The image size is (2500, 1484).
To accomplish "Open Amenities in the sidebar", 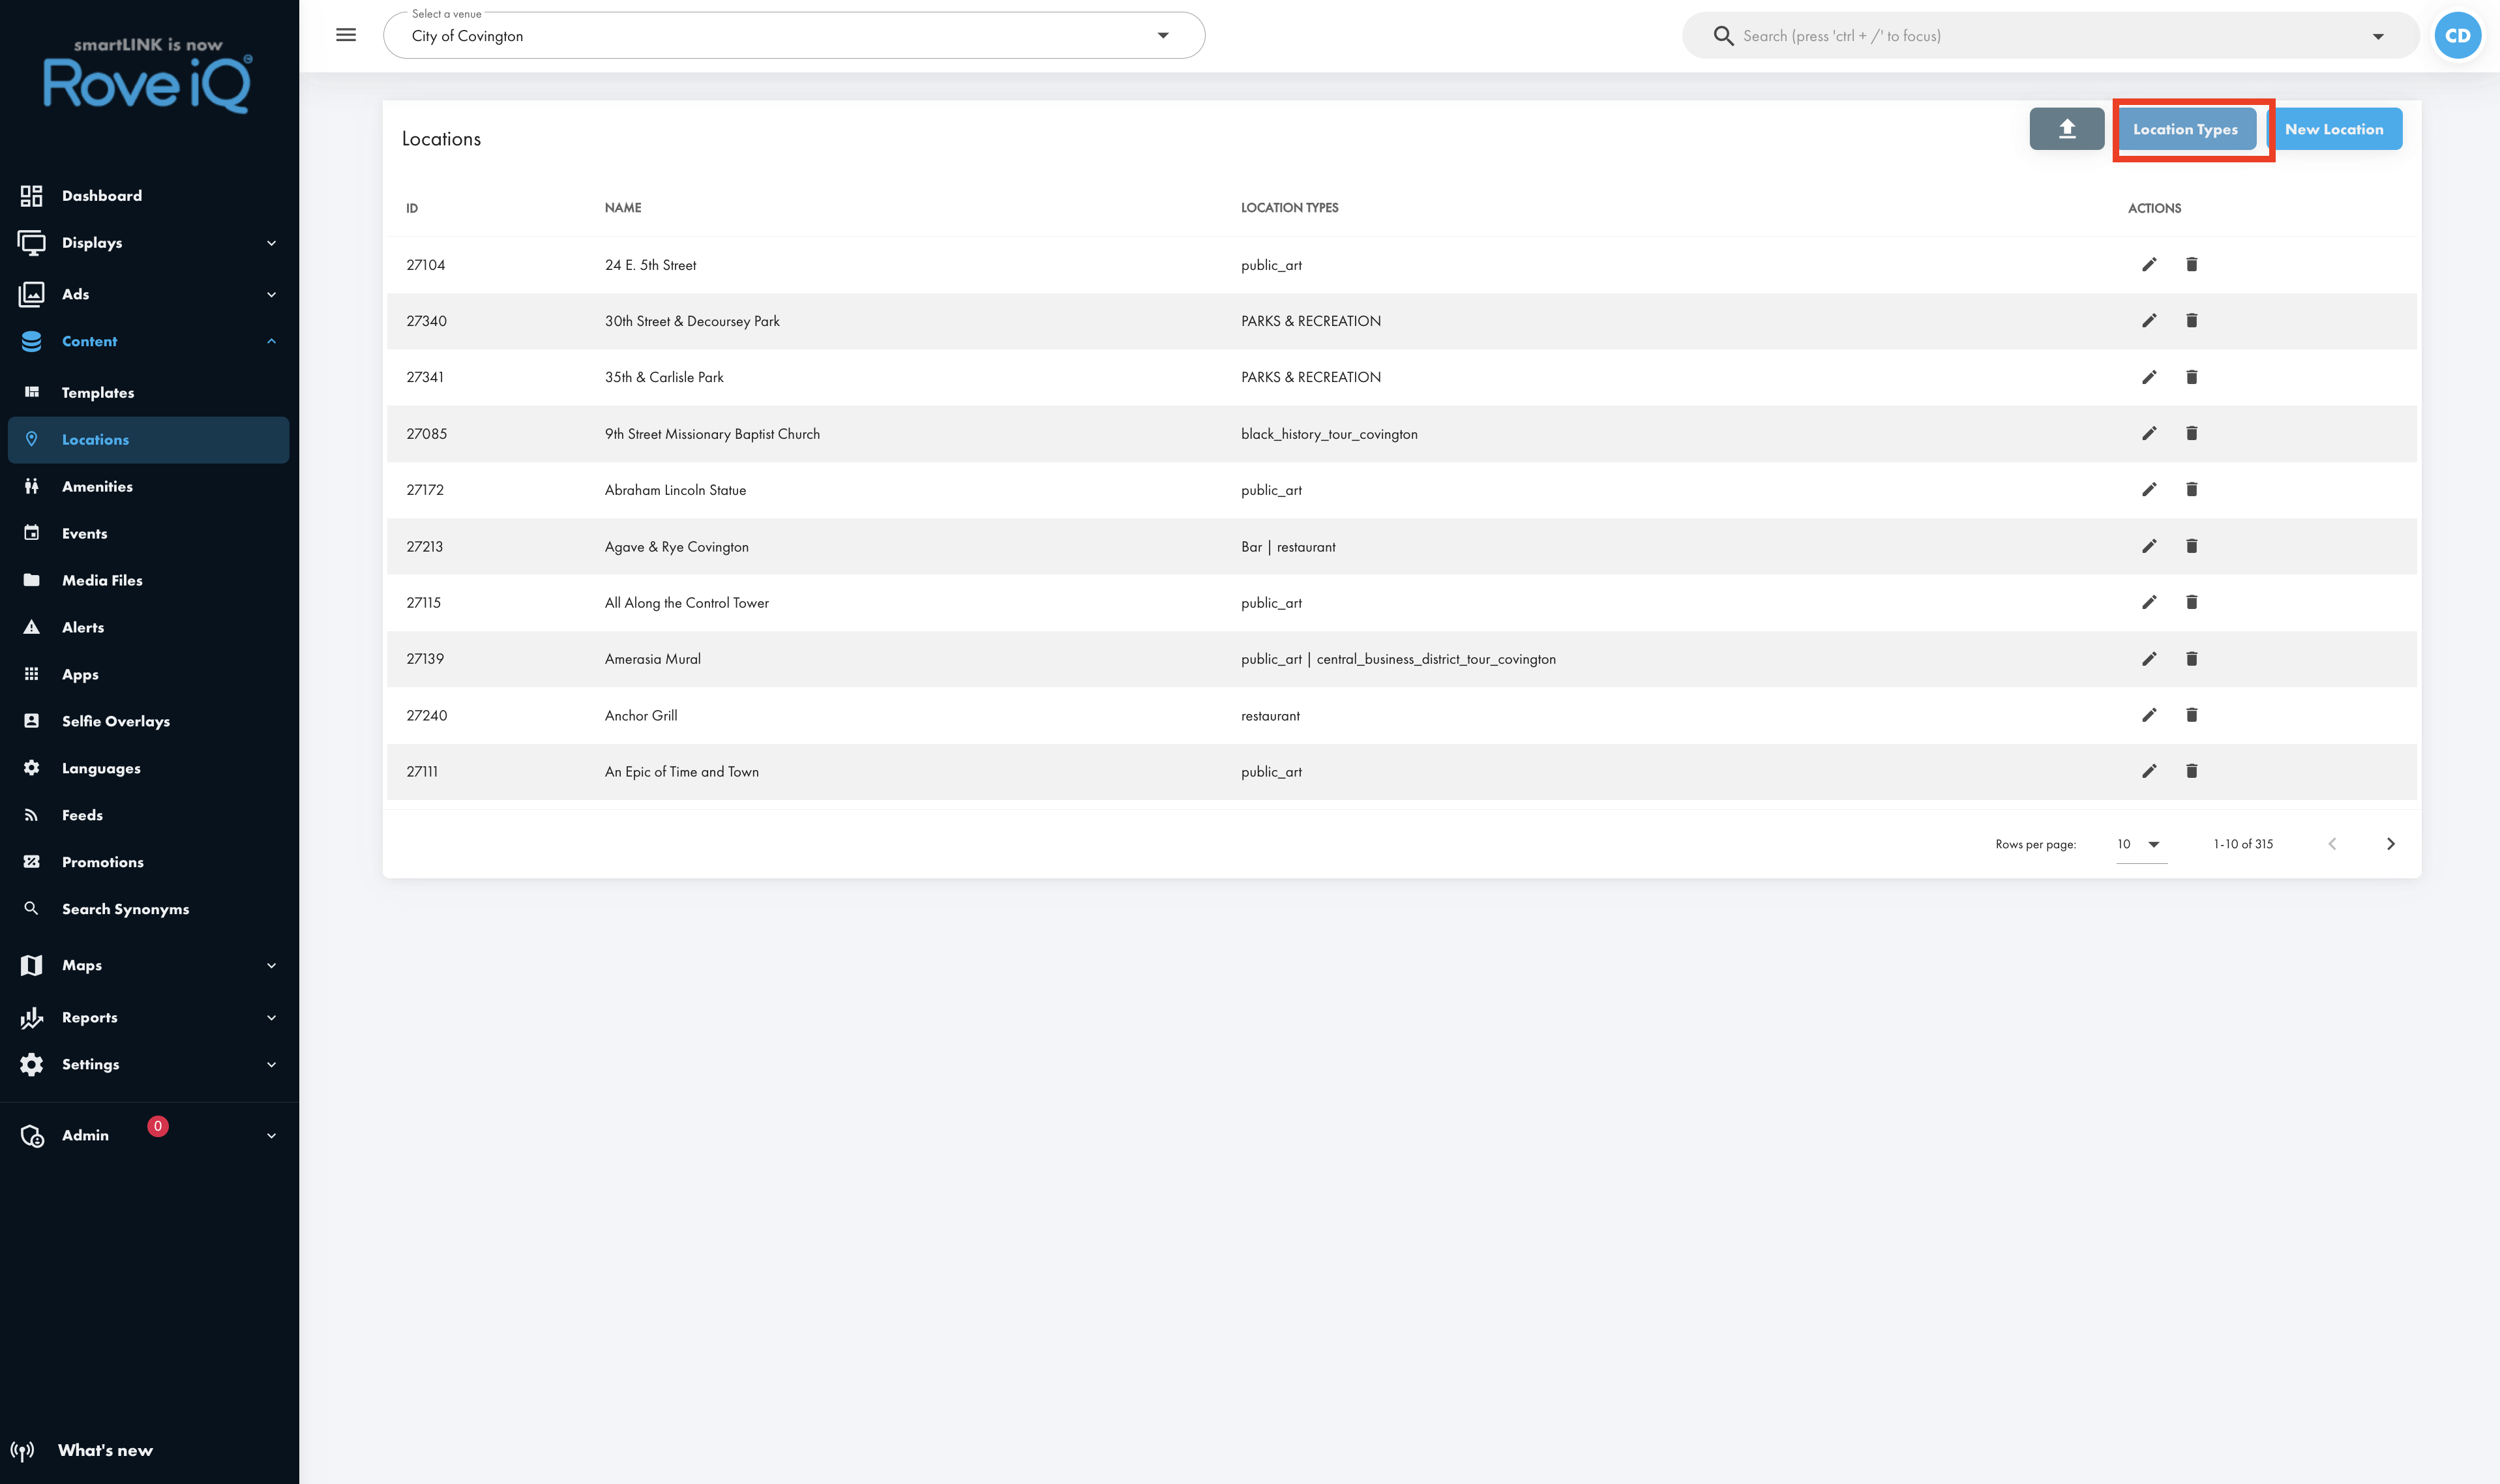I will coord(148,486).
